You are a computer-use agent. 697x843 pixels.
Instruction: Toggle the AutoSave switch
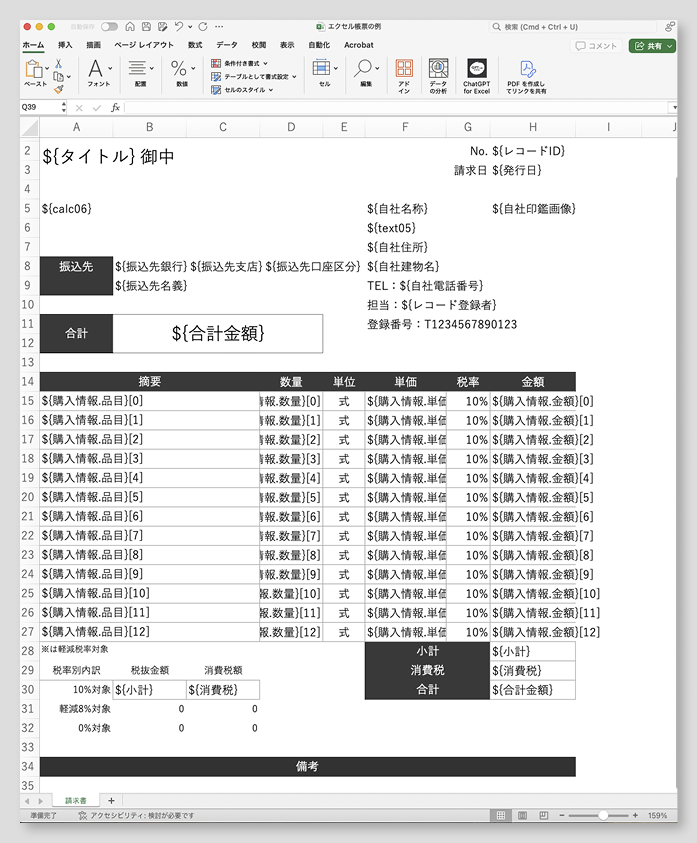point(109,26)
